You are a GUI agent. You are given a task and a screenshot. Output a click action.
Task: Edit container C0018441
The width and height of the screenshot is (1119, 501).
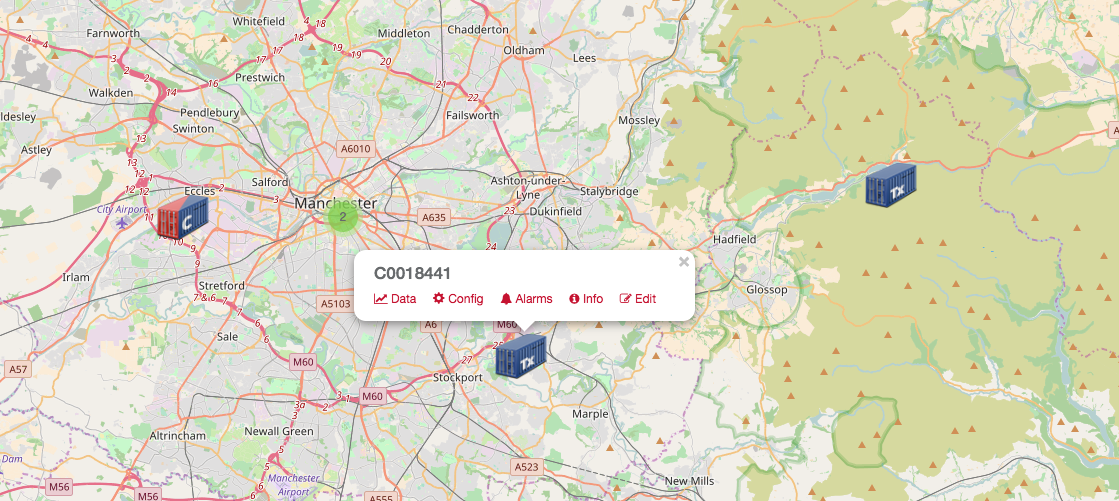pyautogui.click(x=638, y=299)
